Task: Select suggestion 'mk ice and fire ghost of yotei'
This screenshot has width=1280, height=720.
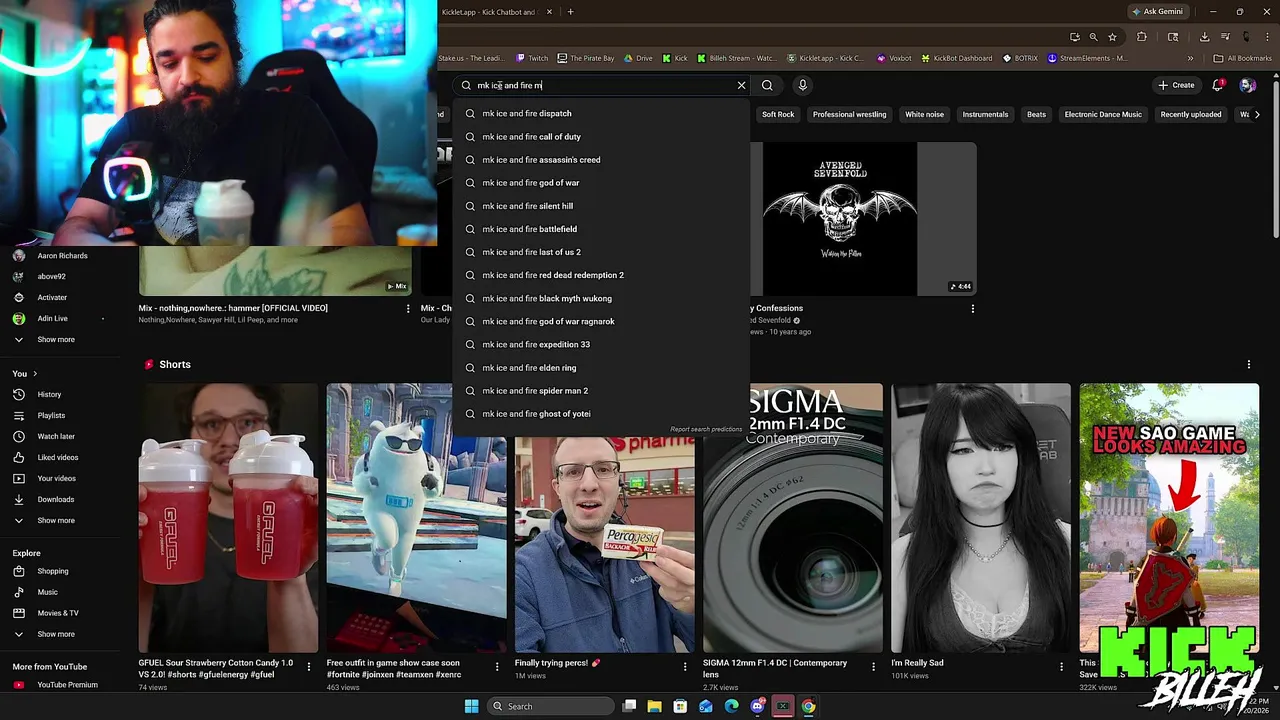Action: [601, 414]
